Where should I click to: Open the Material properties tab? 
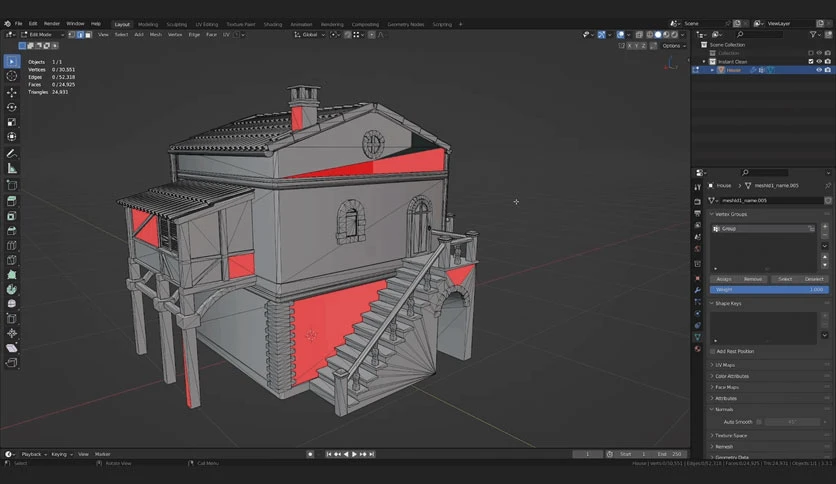[697, 349]
